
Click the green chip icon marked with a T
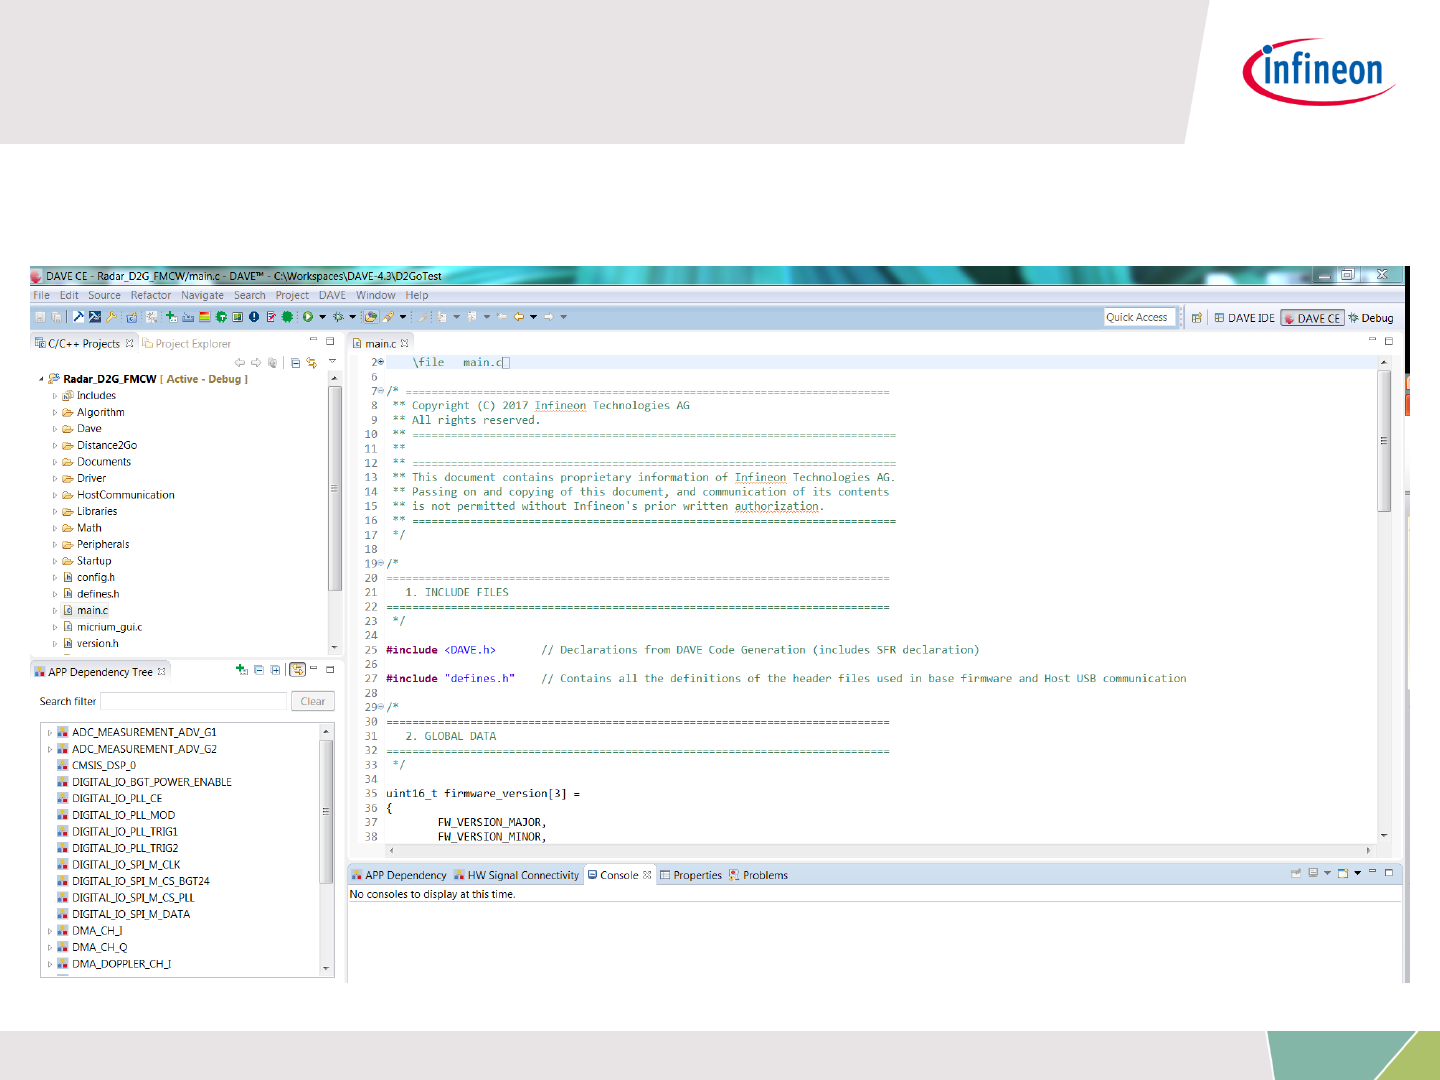[x=221, y=317]
